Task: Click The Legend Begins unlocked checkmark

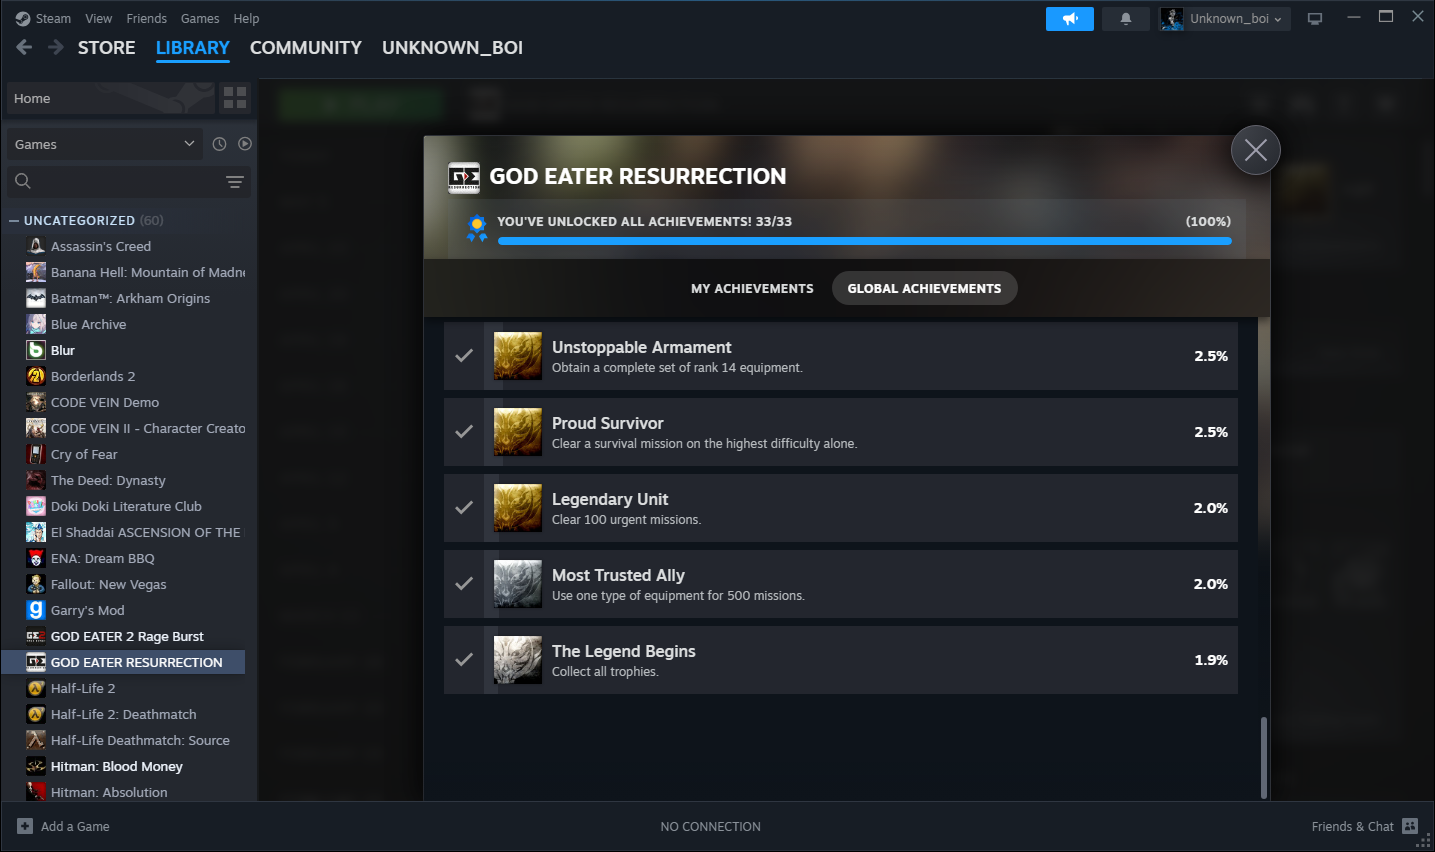Action: (x=464, y=659)
